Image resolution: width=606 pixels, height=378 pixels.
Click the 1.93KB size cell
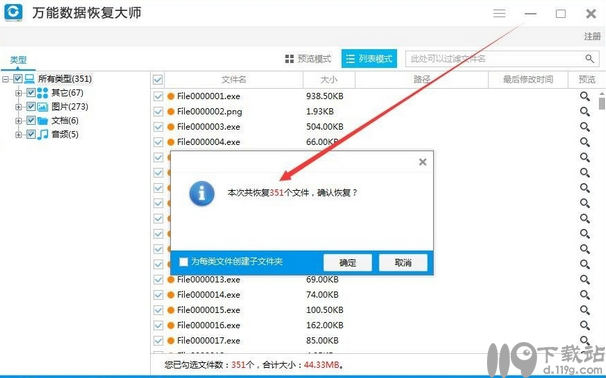pos(320,112)
